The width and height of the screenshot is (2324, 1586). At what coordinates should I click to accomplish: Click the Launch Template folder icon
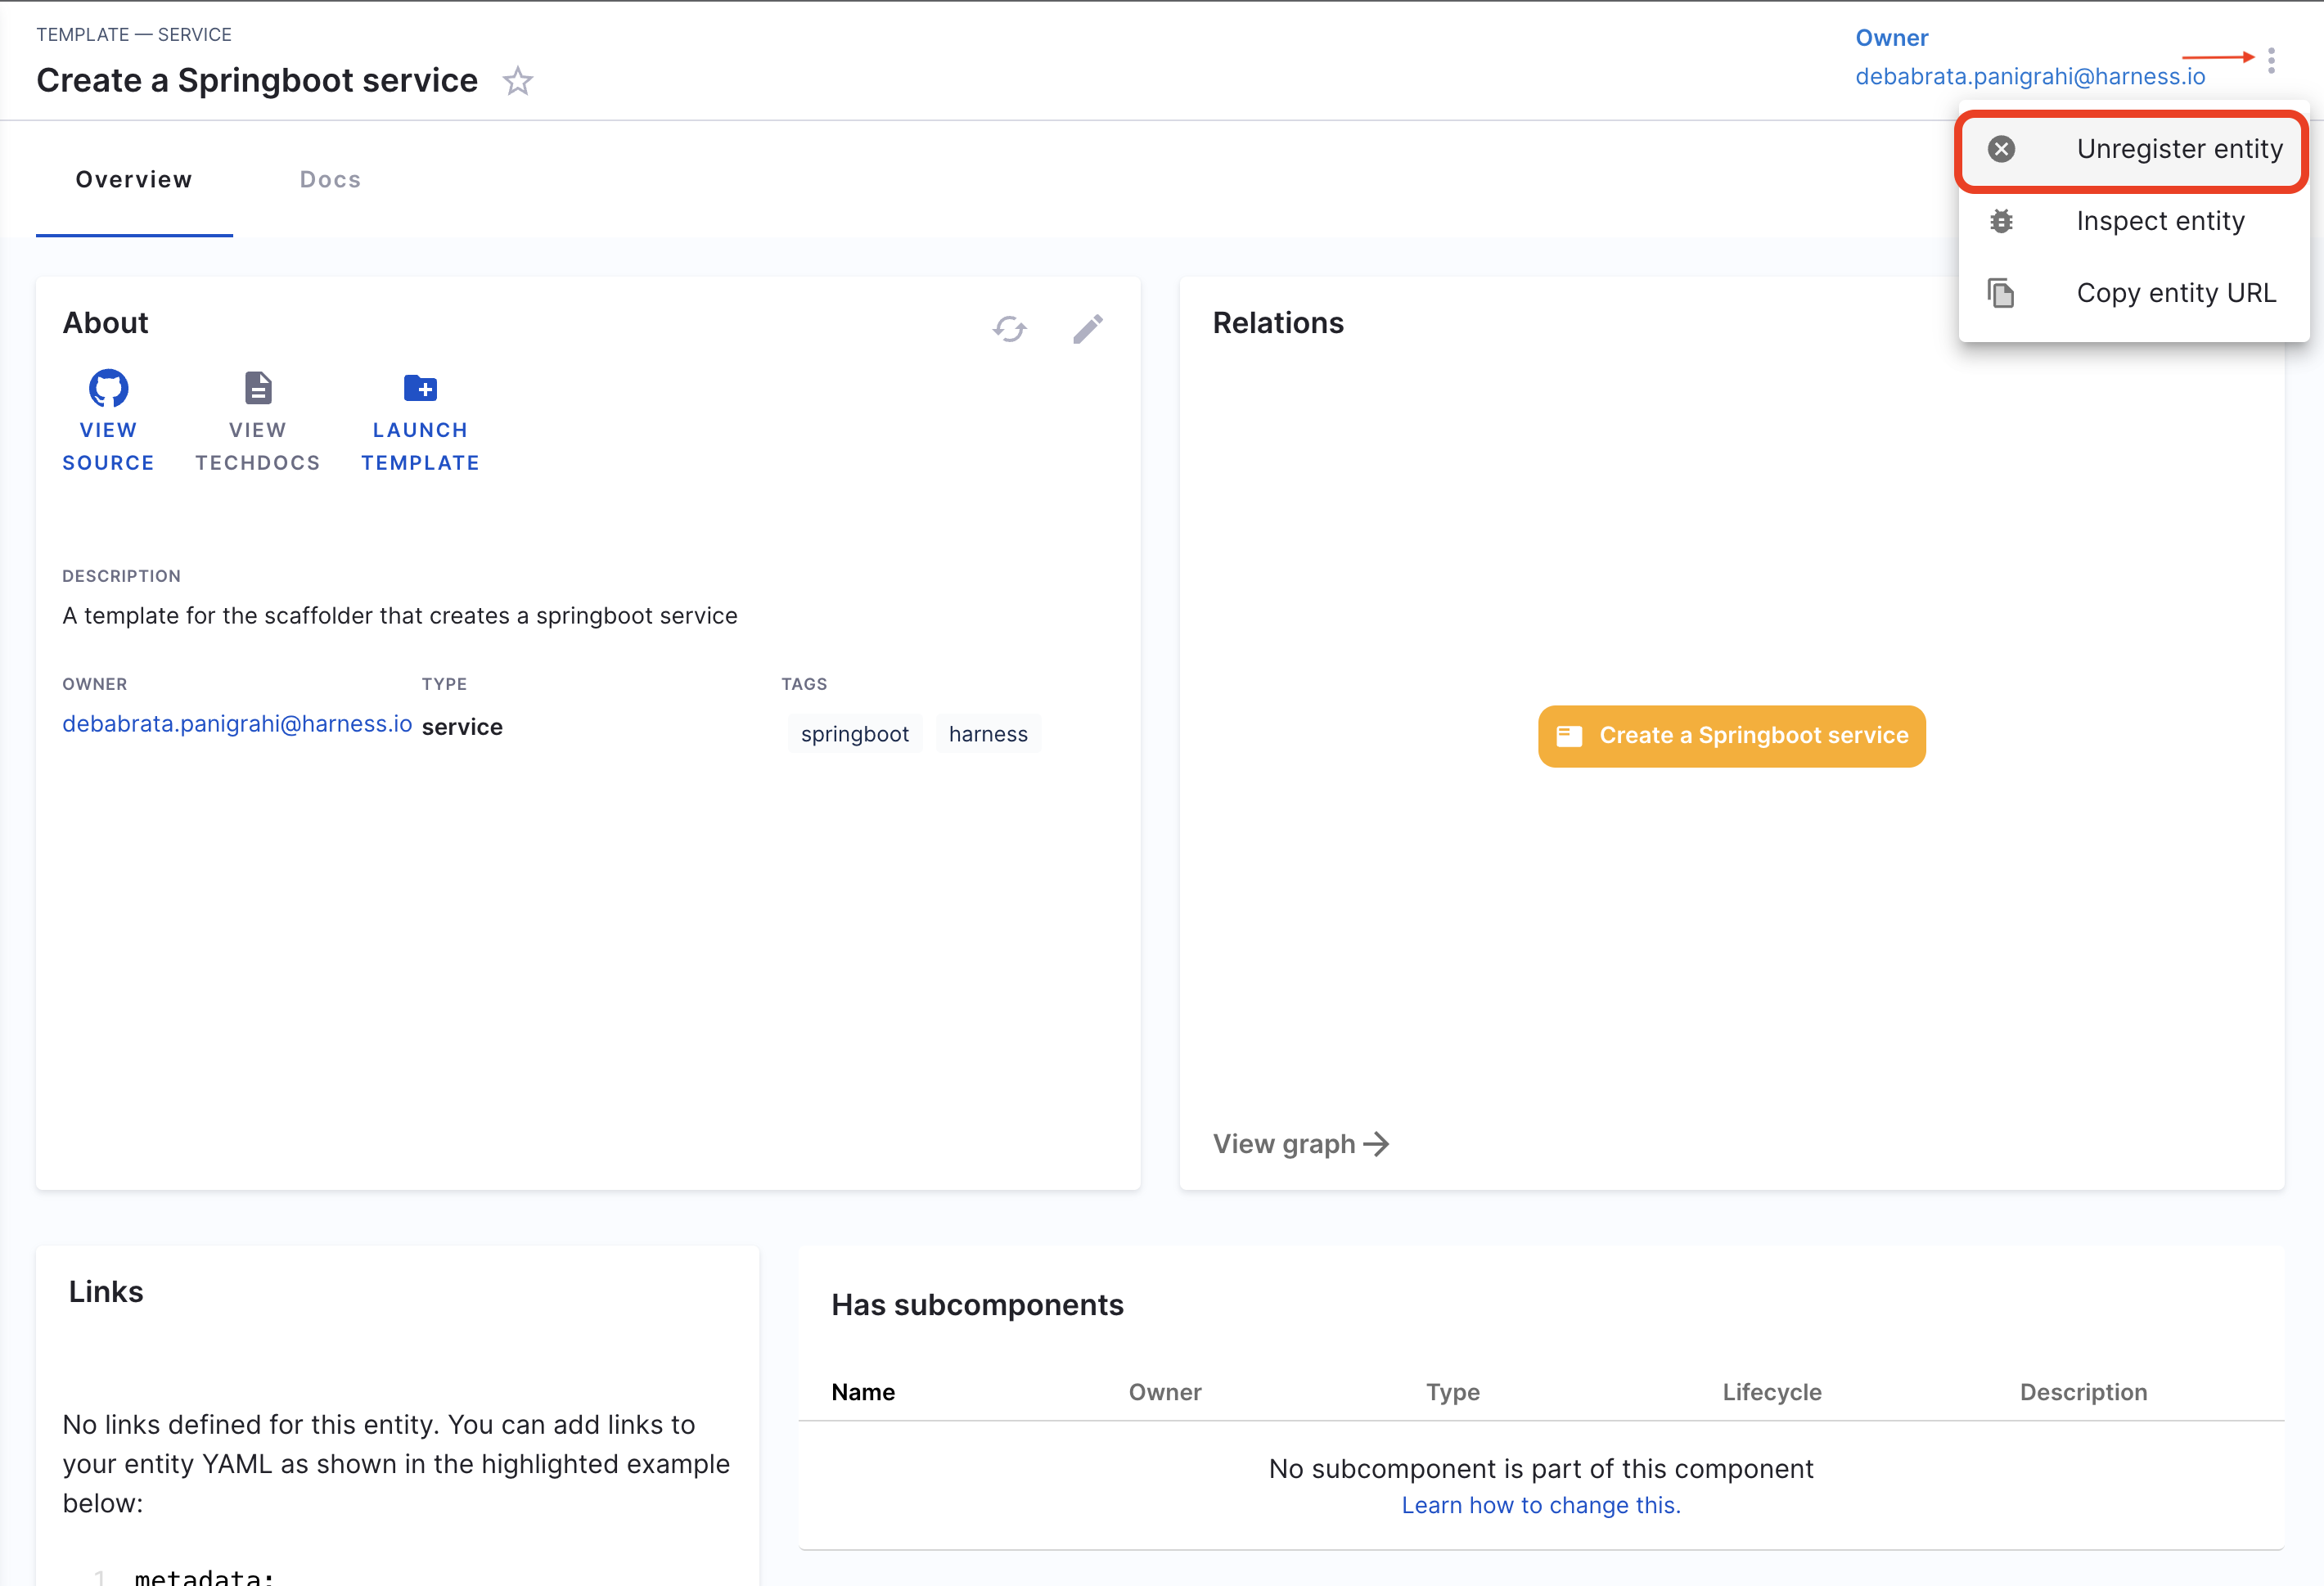(x=420, y=388)
